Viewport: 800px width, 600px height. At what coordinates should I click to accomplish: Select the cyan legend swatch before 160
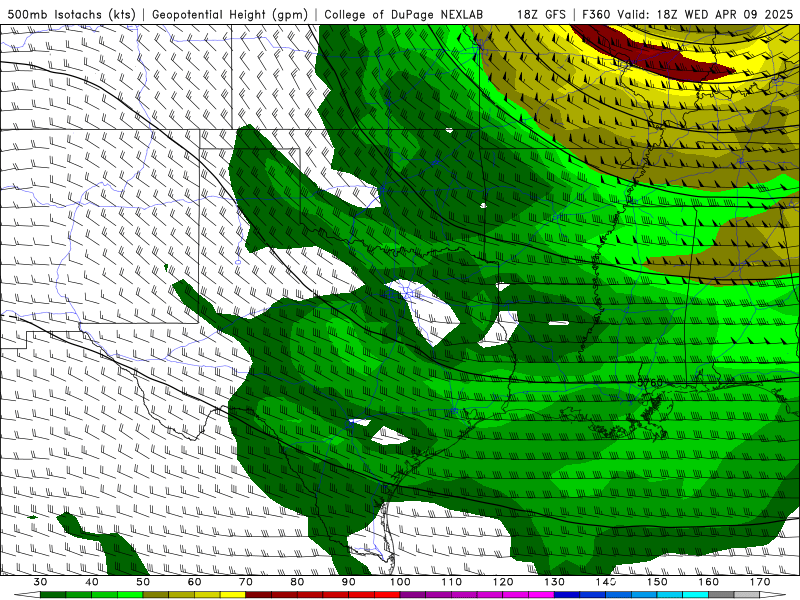tap(695, 595)
